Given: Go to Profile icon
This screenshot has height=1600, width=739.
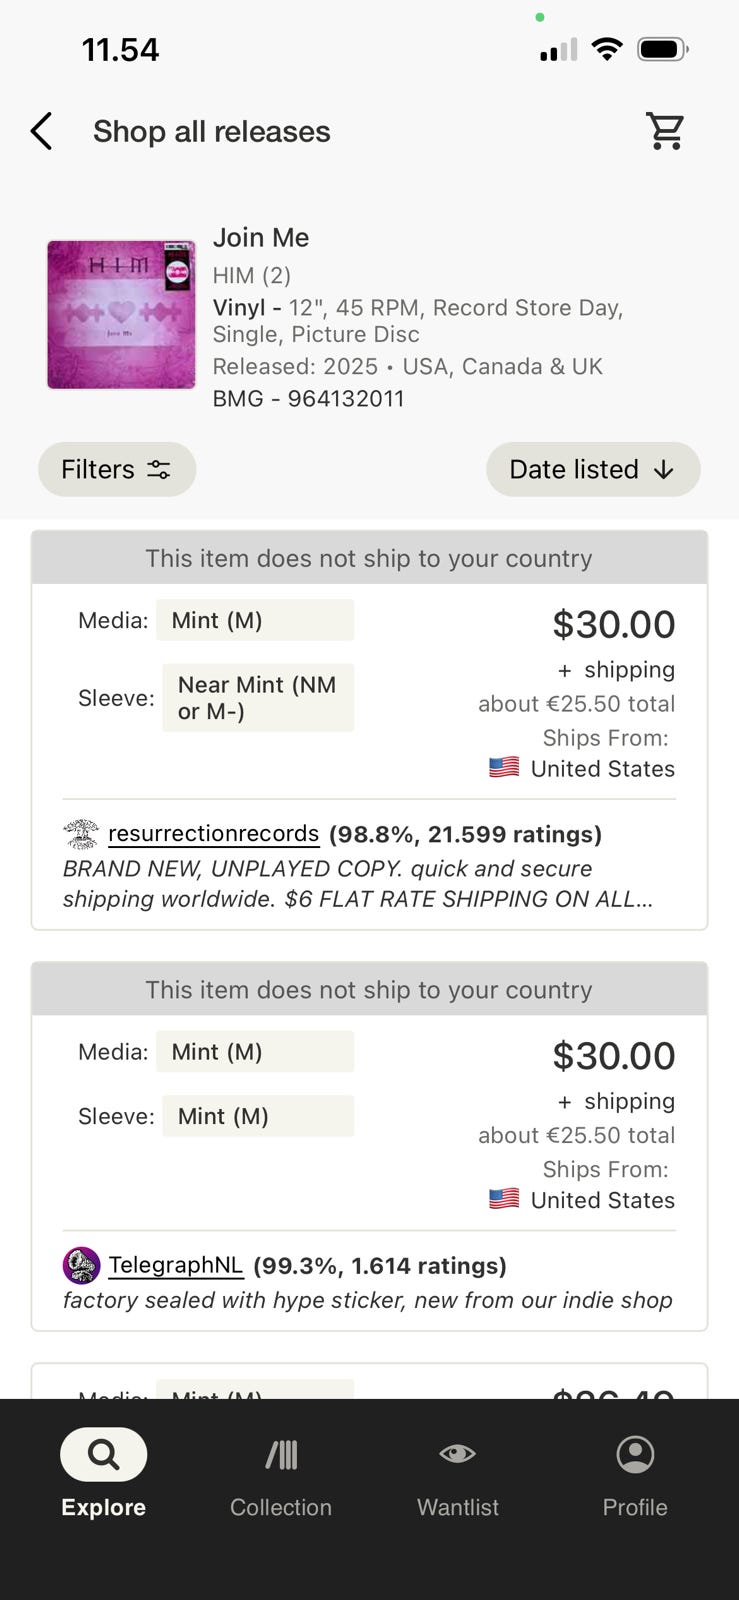Looking at the screenshot, I should click(x=635, y=1454).
